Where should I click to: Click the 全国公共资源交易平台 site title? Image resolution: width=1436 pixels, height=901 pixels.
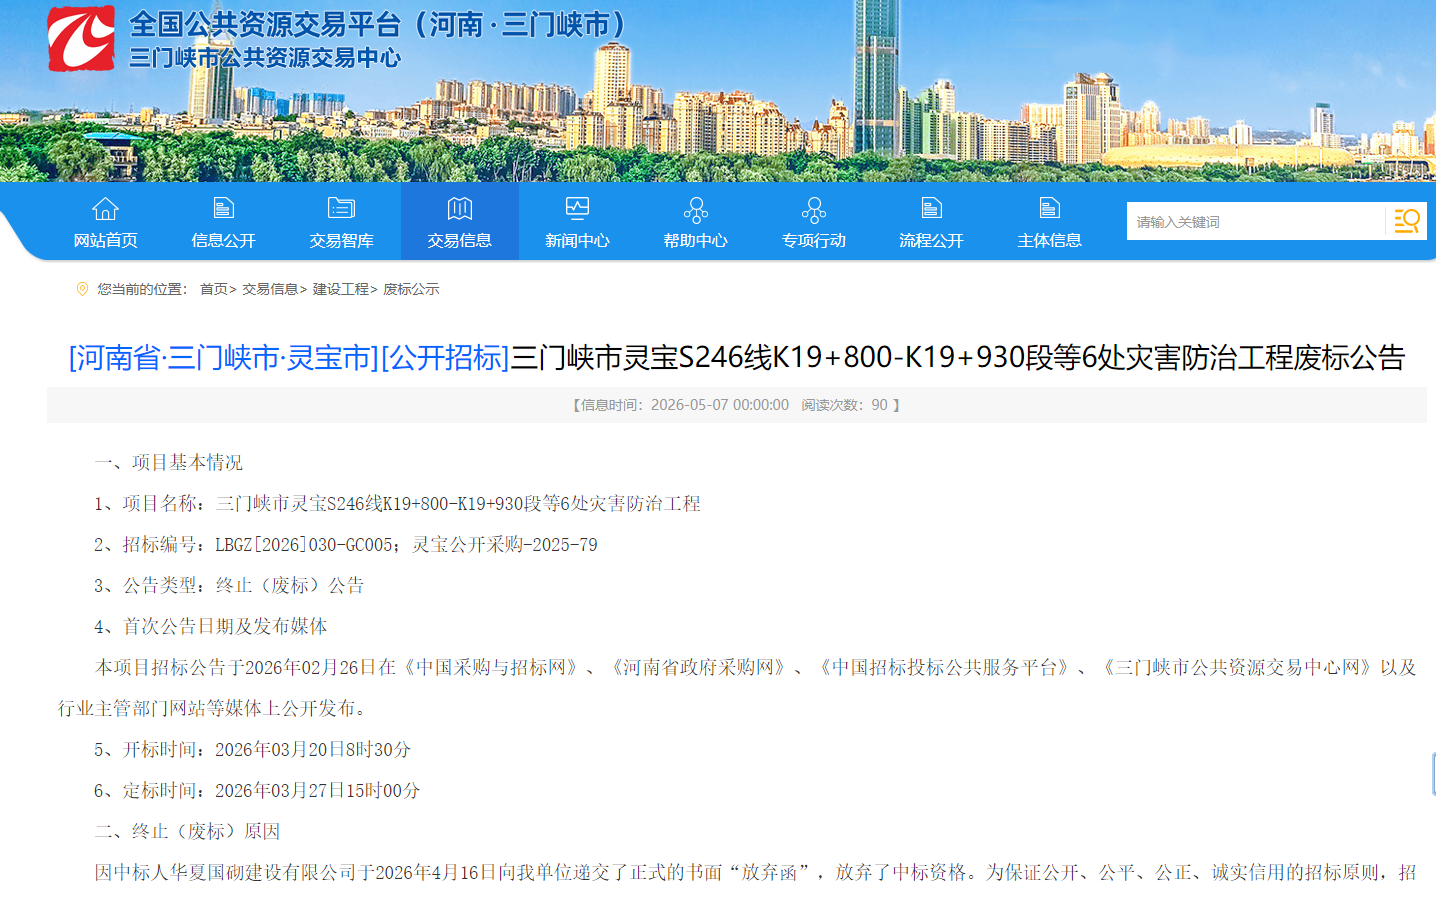[x=378, y=24]
